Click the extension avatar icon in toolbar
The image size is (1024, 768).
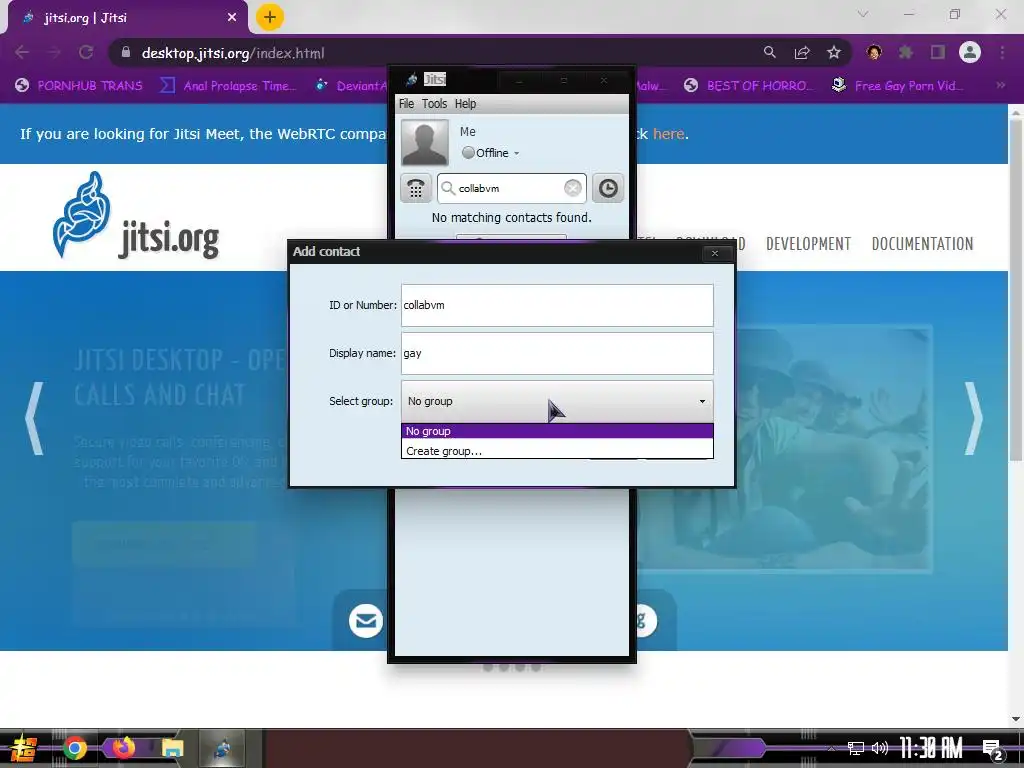point(874,52)
